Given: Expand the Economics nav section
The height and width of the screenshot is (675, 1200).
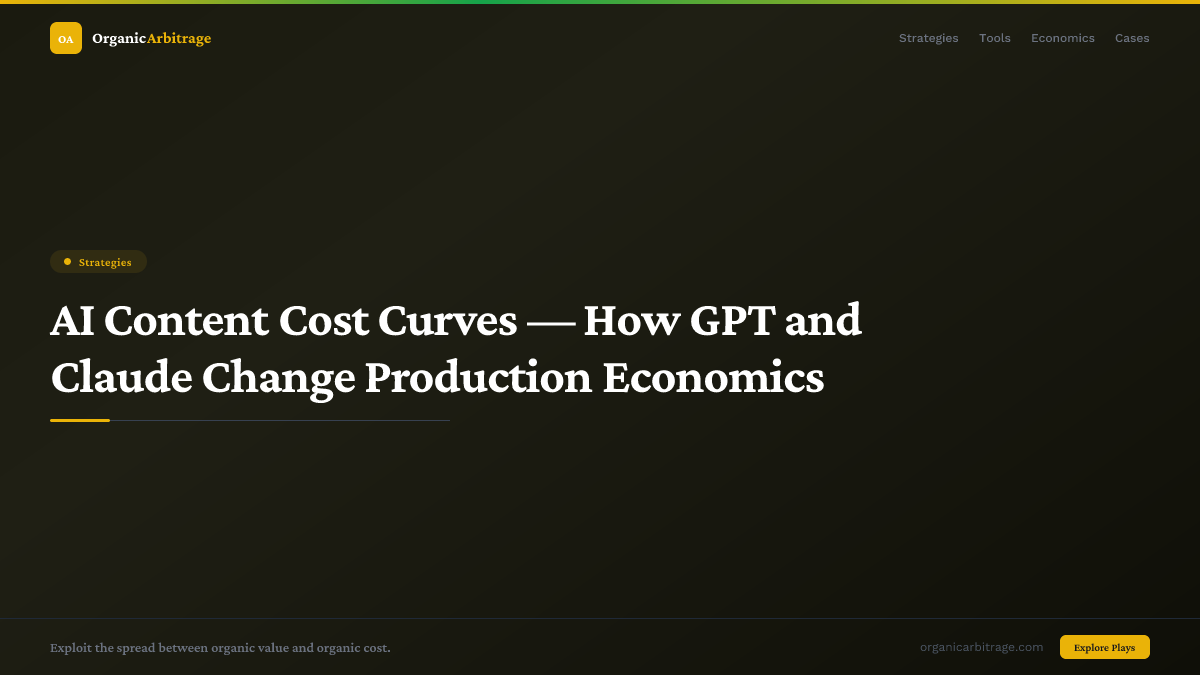Looking at the screenshot, I should pos(1063,38).
